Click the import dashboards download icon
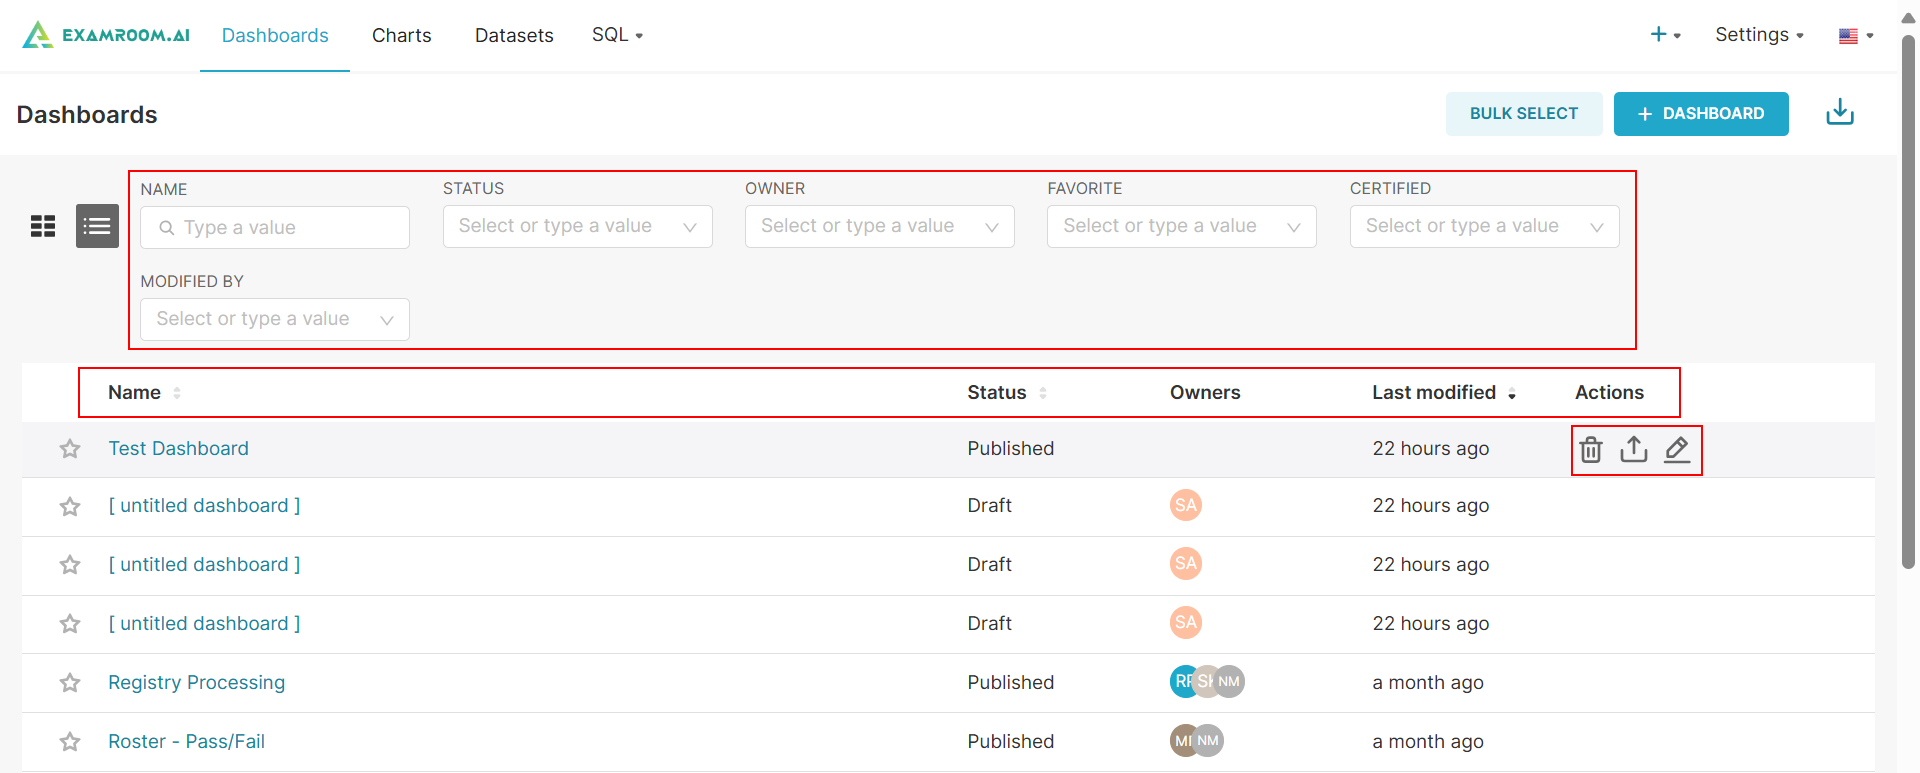Viewport: 1920px width, 773px height. coord(1840,113)
